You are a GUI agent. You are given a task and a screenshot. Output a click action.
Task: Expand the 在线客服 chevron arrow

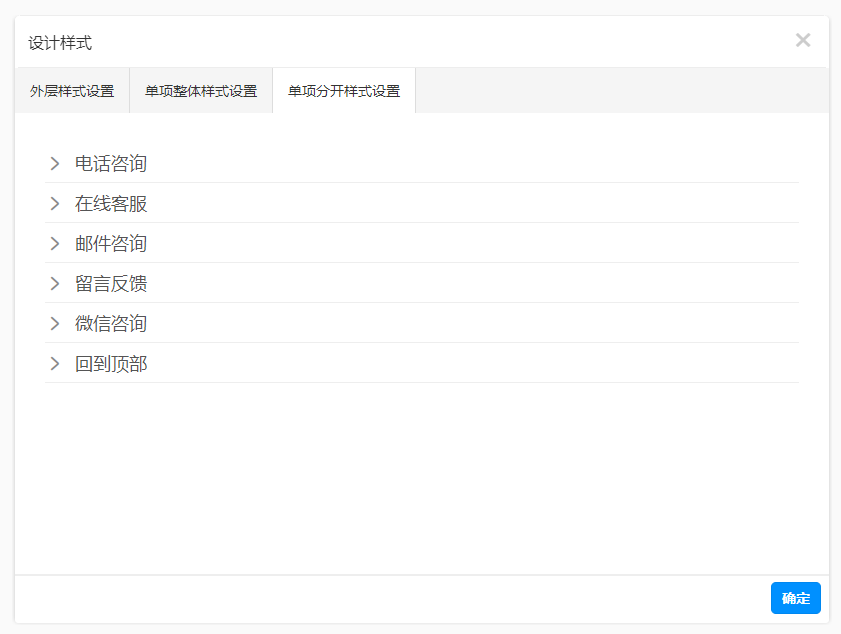point(55,203)
